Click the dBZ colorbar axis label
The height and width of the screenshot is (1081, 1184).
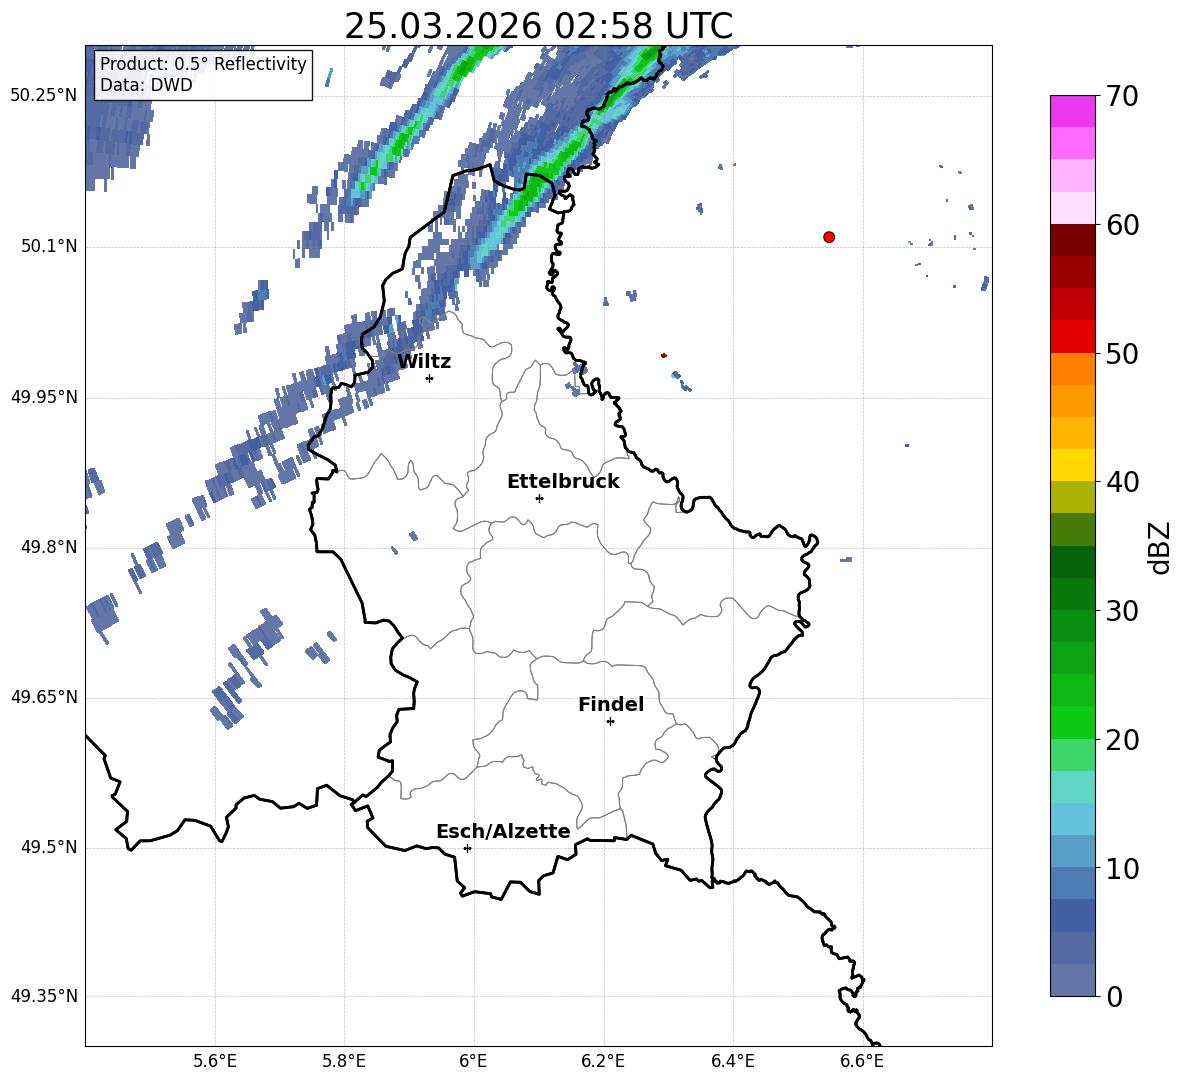1159,547
